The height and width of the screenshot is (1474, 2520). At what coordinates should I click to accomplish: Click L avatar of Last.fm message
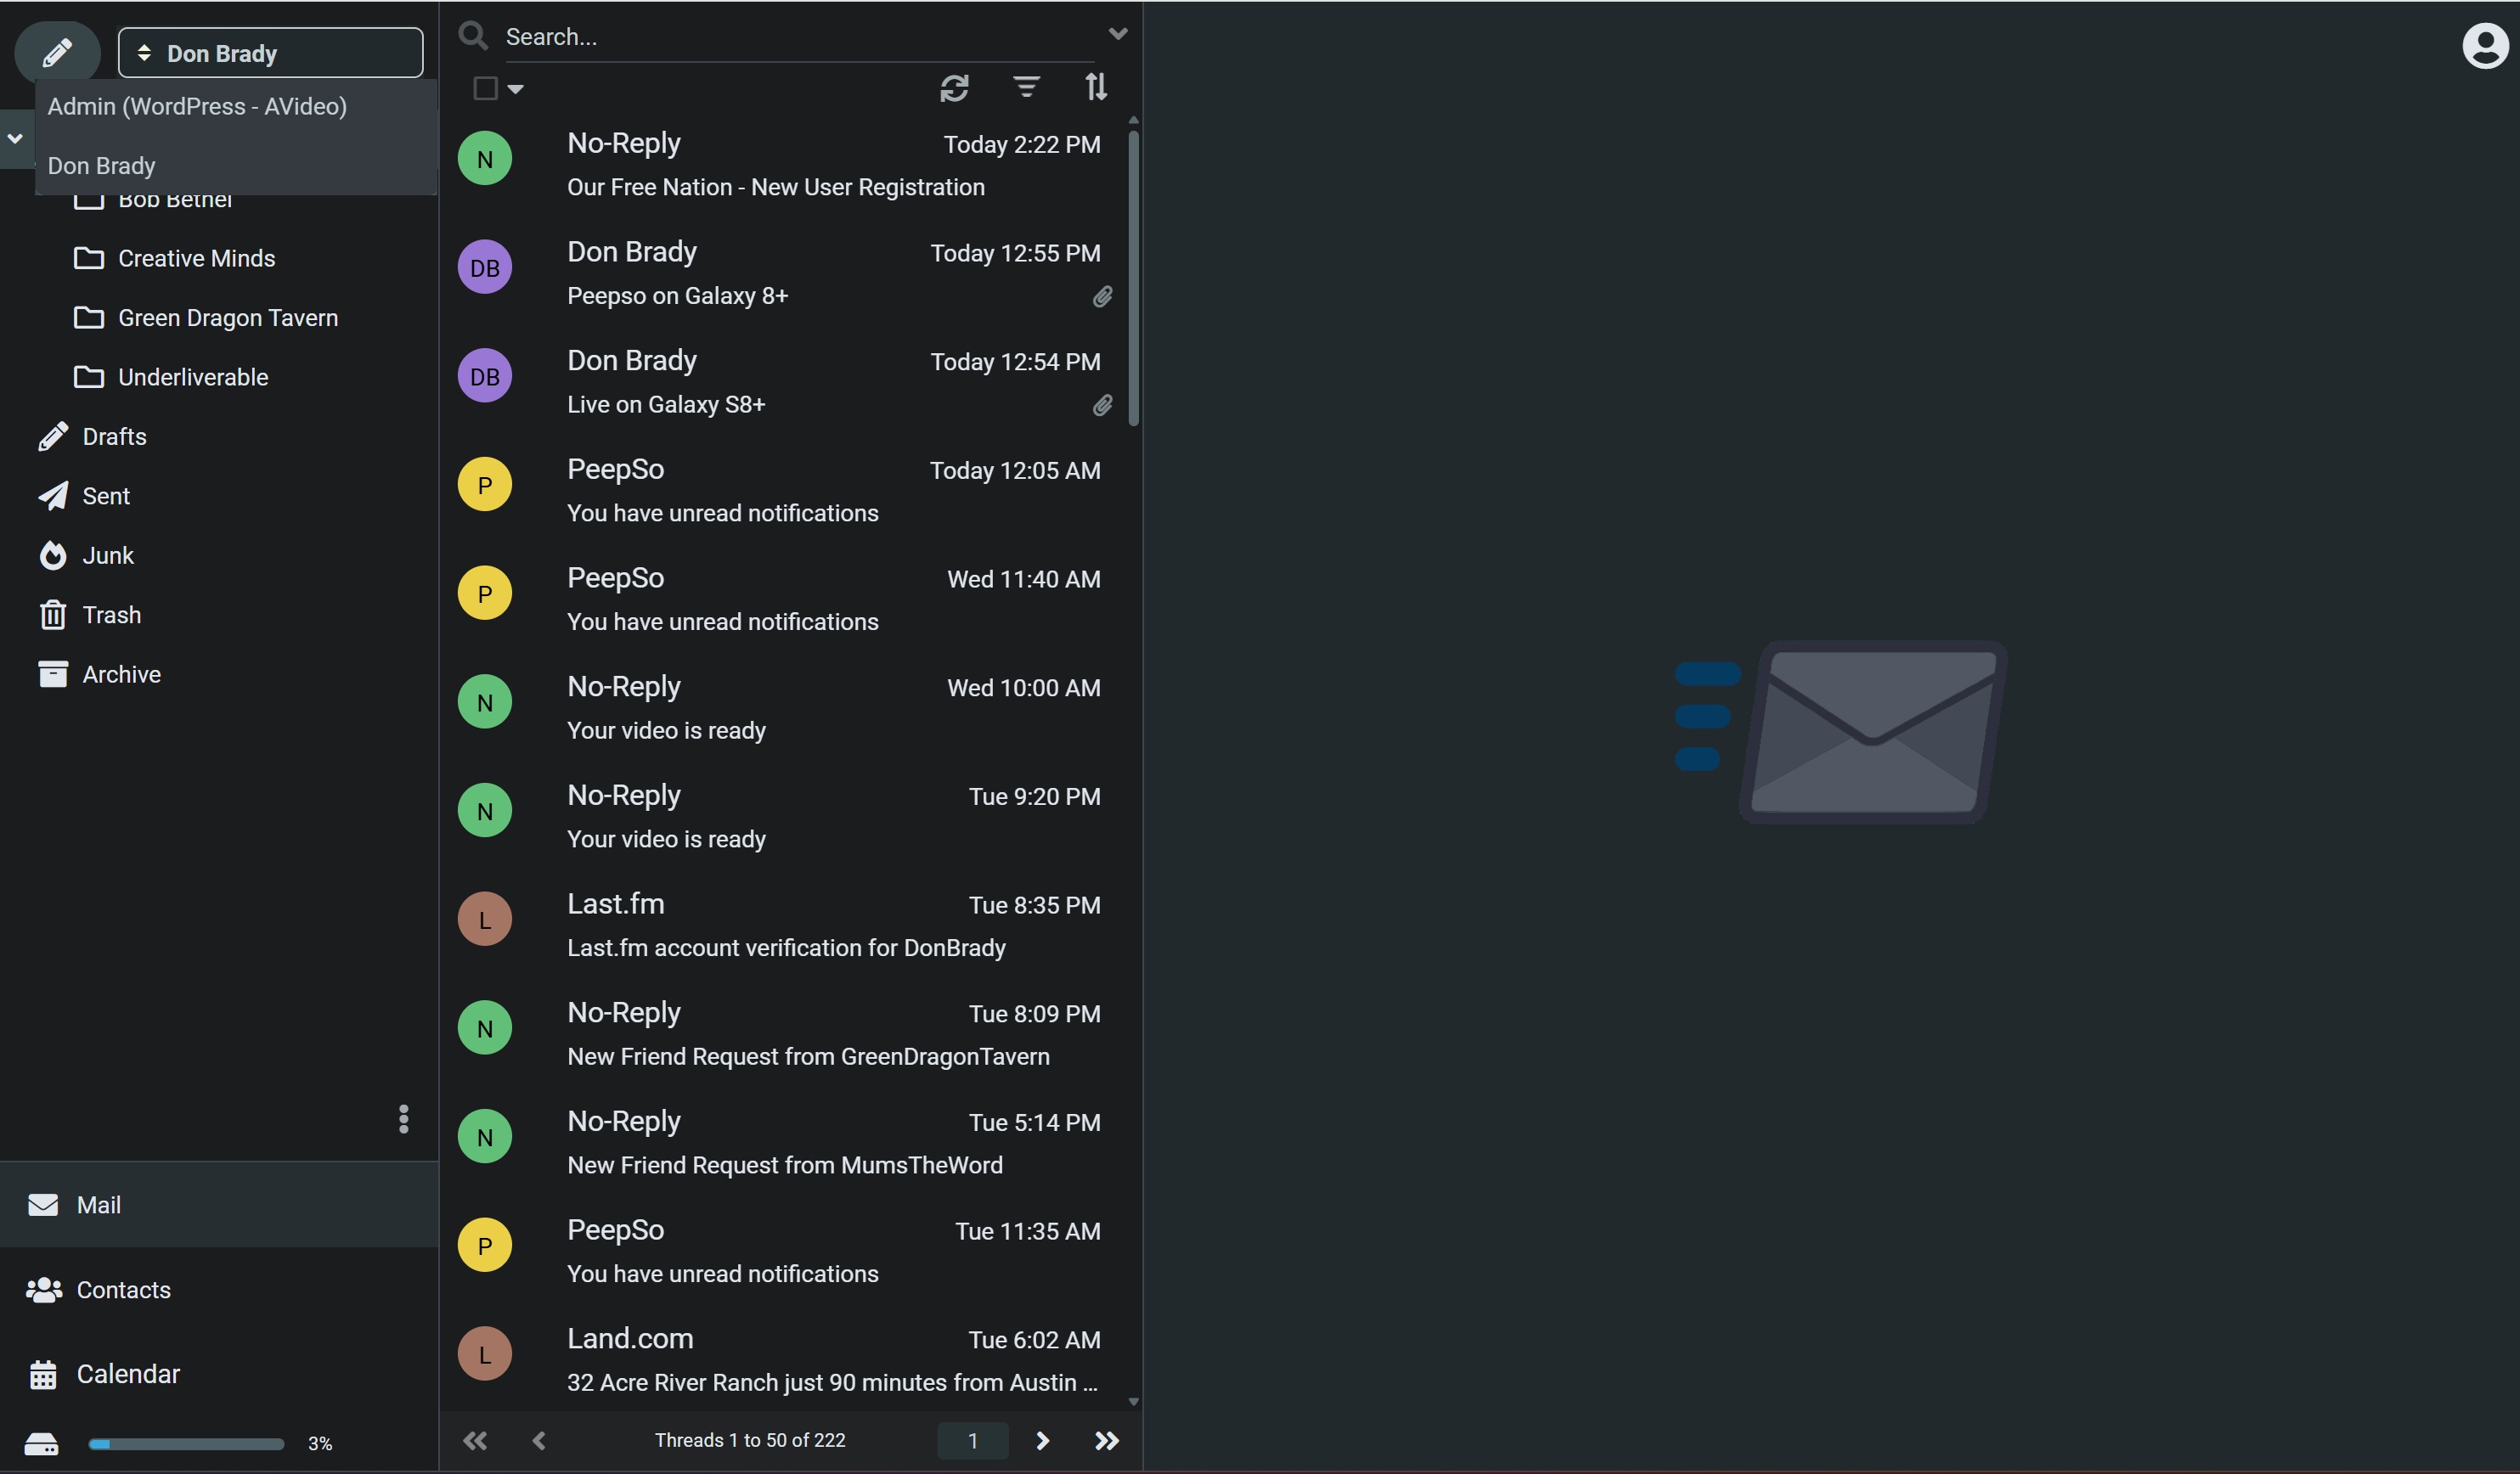[485, 919]
